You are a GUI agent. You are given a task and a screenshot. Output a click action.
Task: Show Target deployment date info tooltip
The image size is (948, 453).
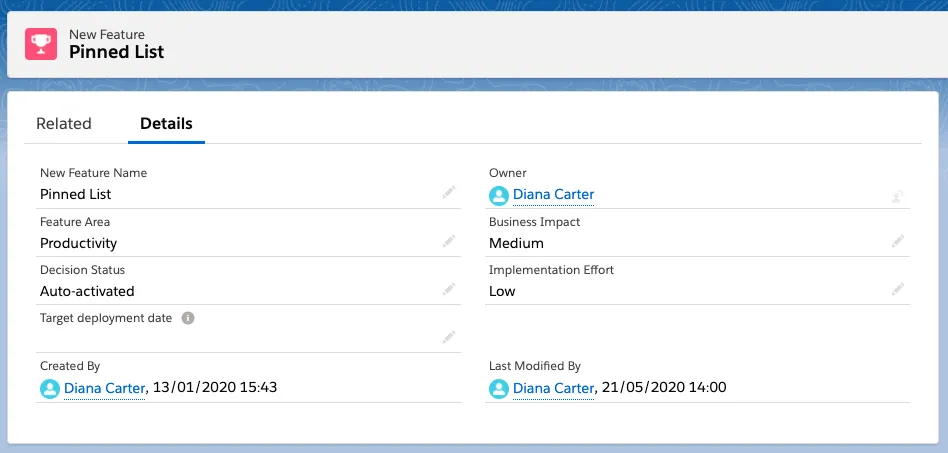coord(188,318)
